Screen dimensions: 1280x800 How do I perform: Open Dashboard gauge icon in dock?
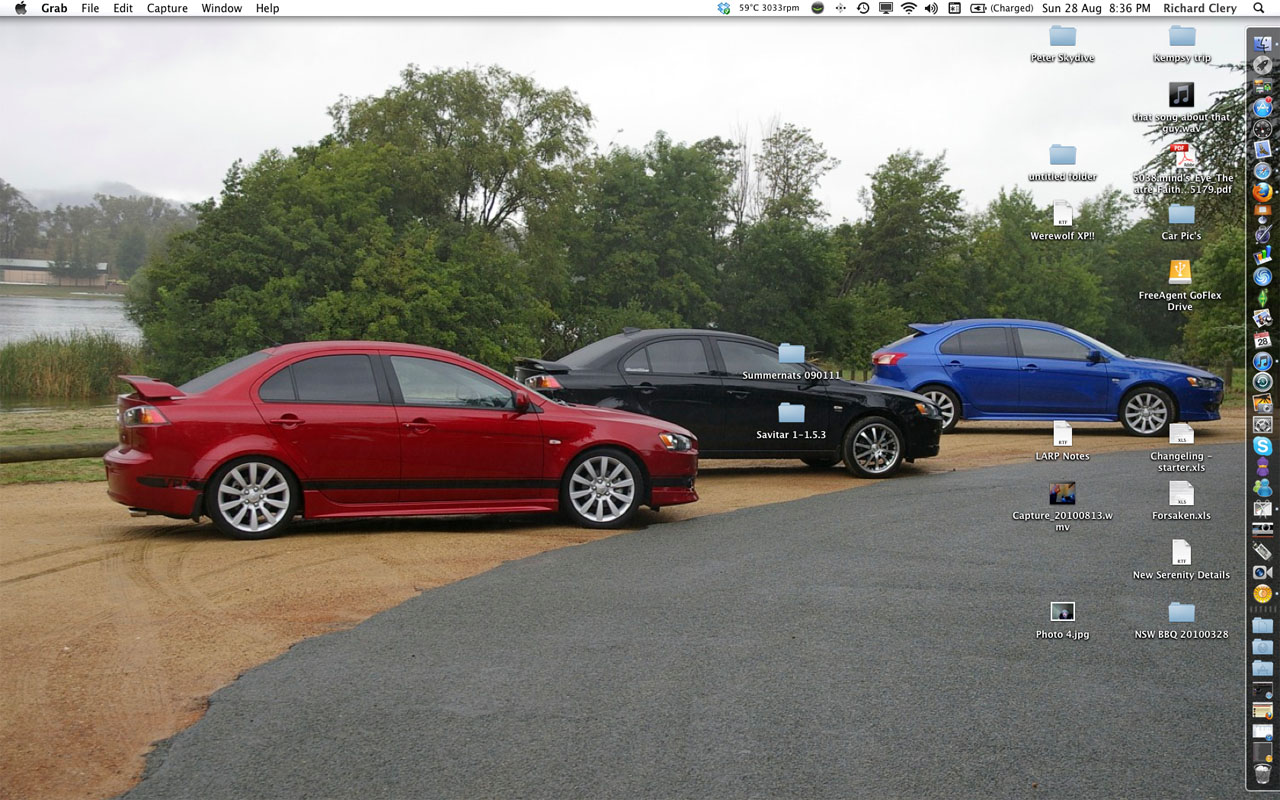coord(1262,128)
